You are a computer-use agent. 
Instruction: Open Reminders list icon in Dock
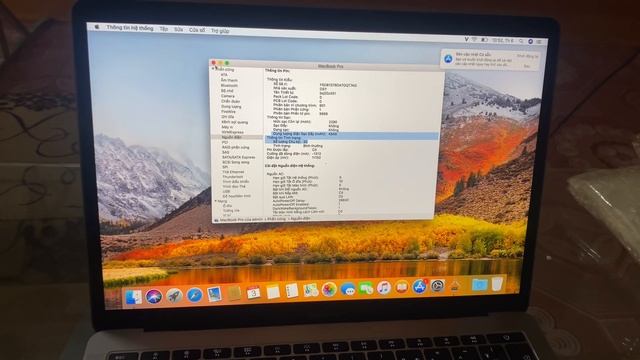(291, 291)
